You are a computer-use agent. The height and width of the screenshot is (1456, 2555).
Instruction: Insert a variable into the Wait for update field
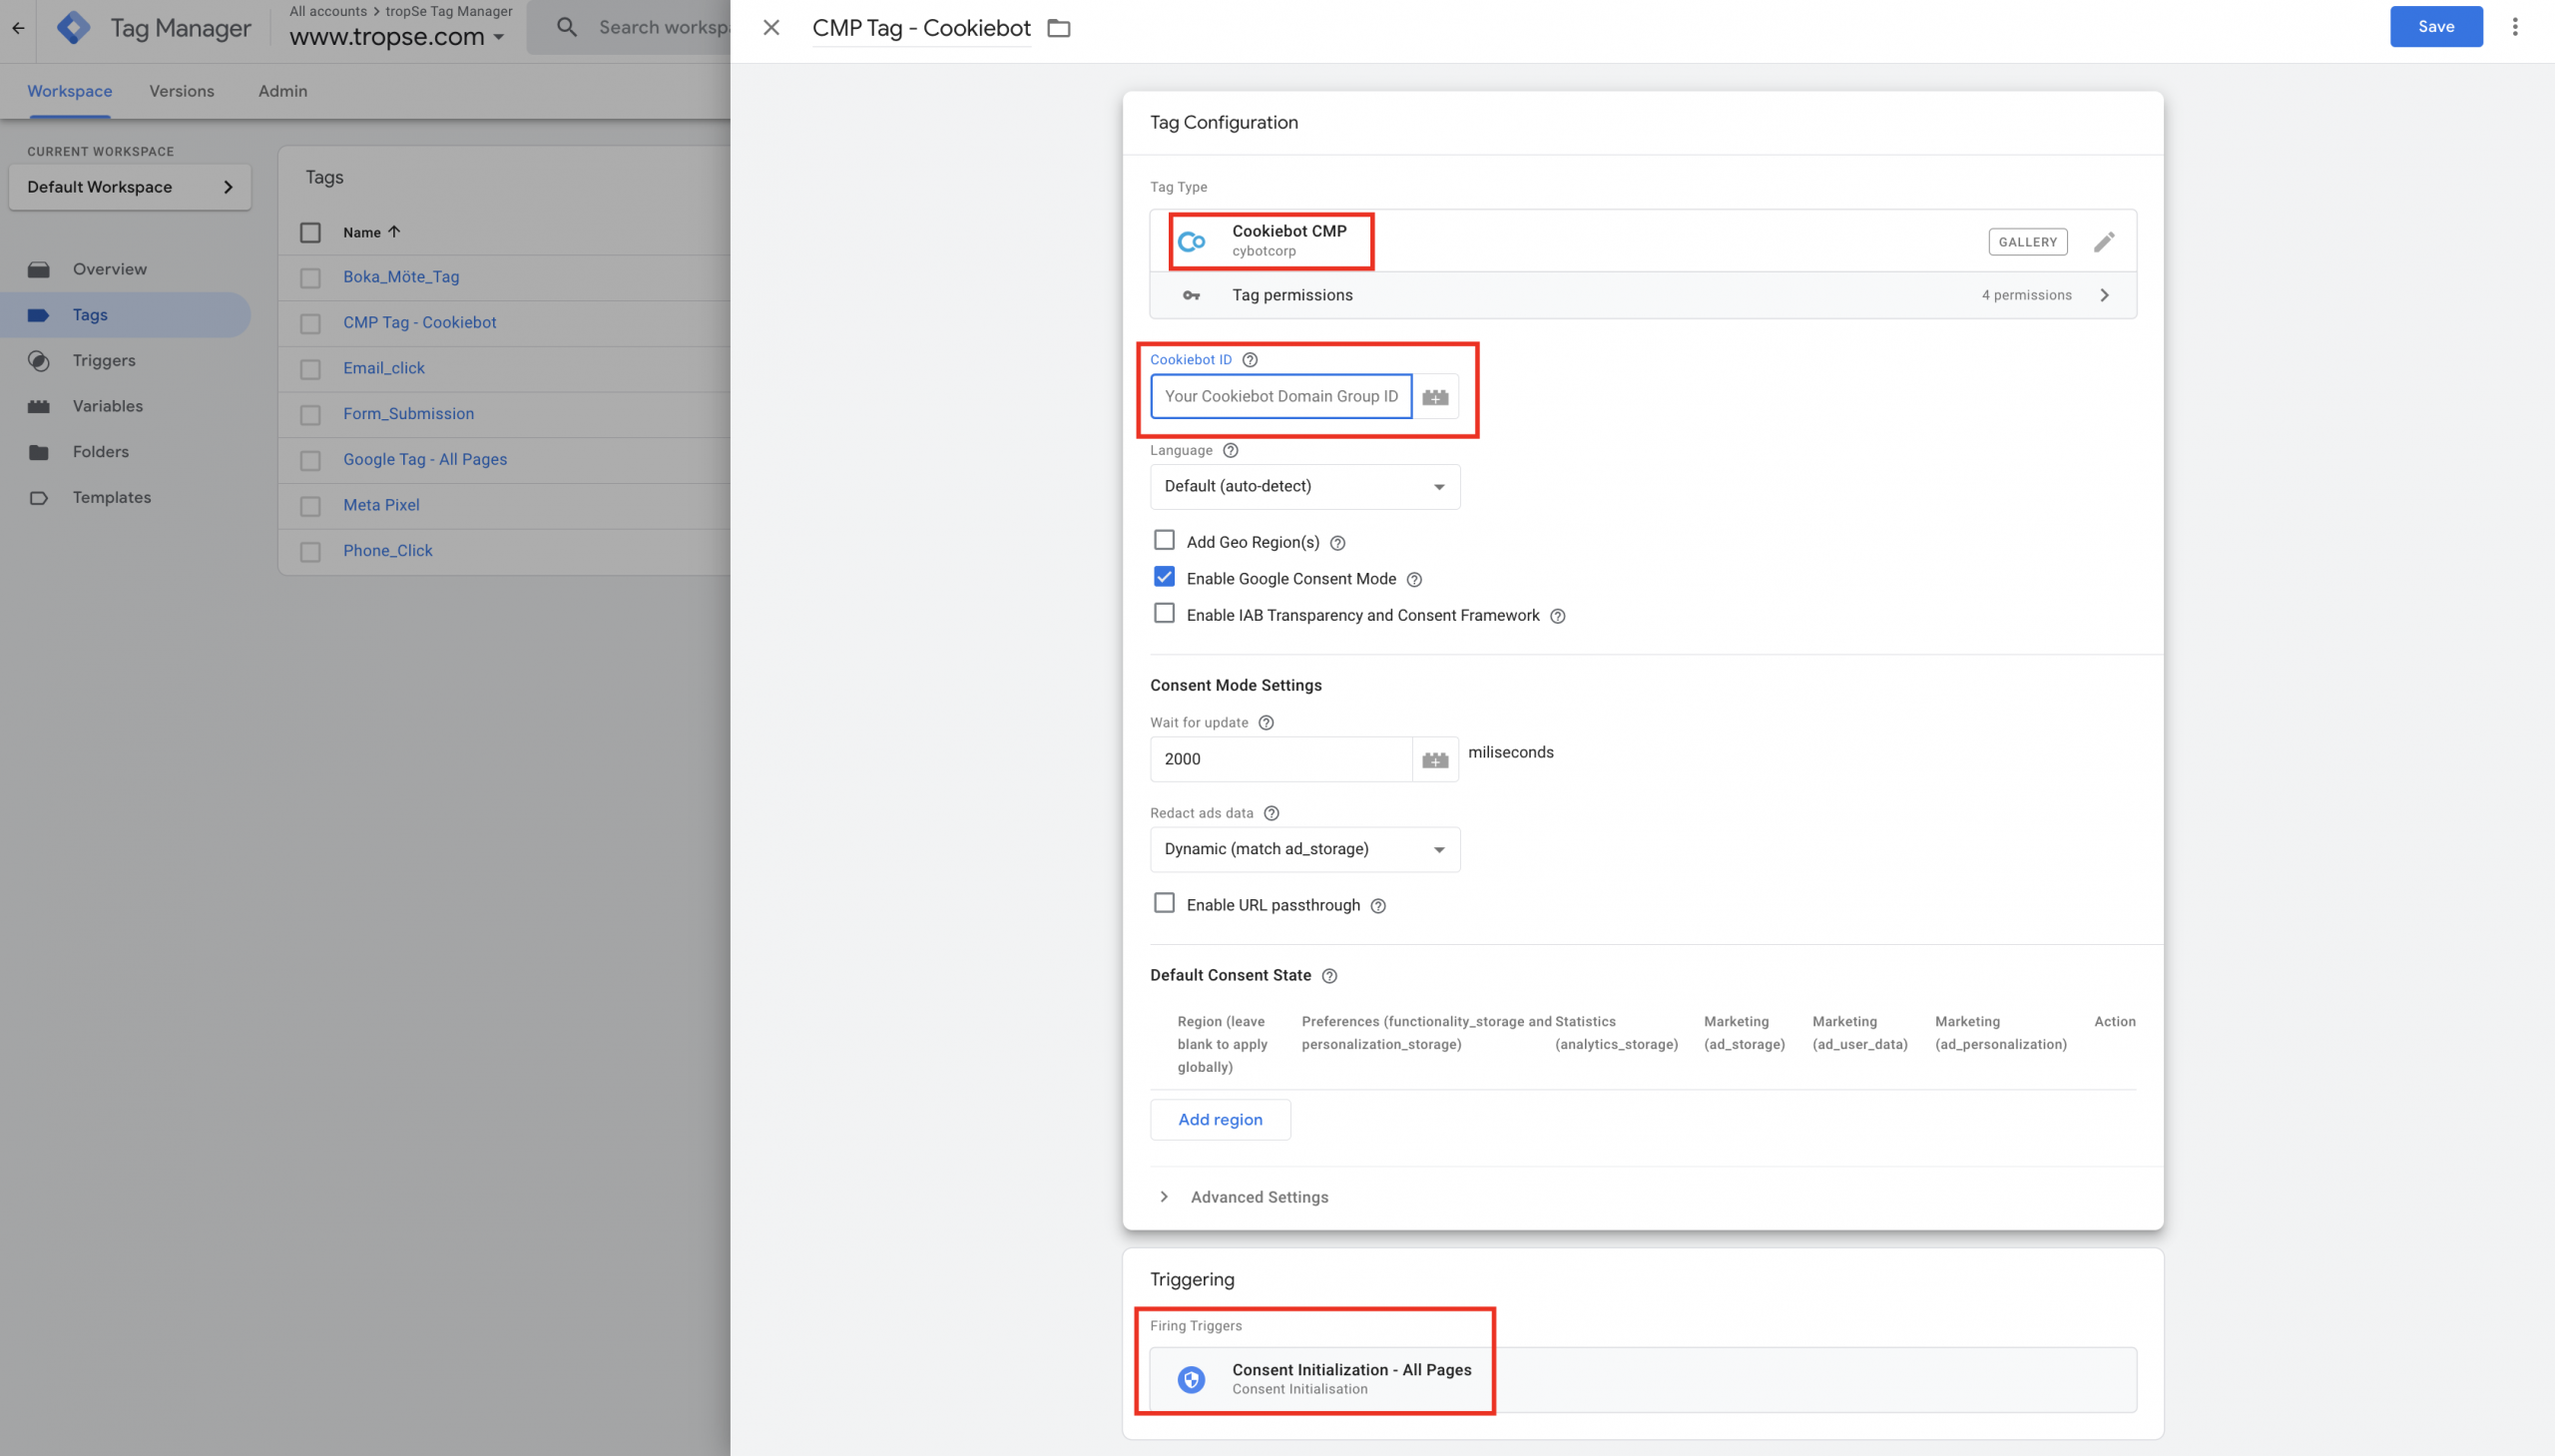[1435, 760]
